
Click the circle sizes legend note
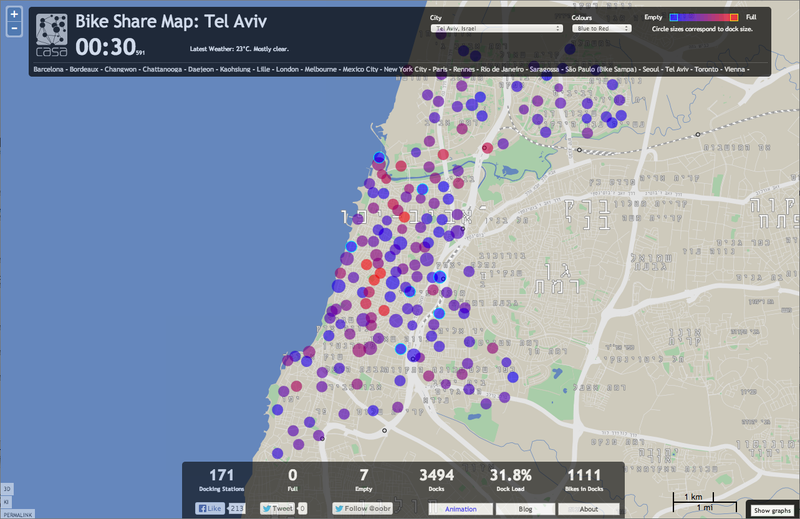click(702, 29)
